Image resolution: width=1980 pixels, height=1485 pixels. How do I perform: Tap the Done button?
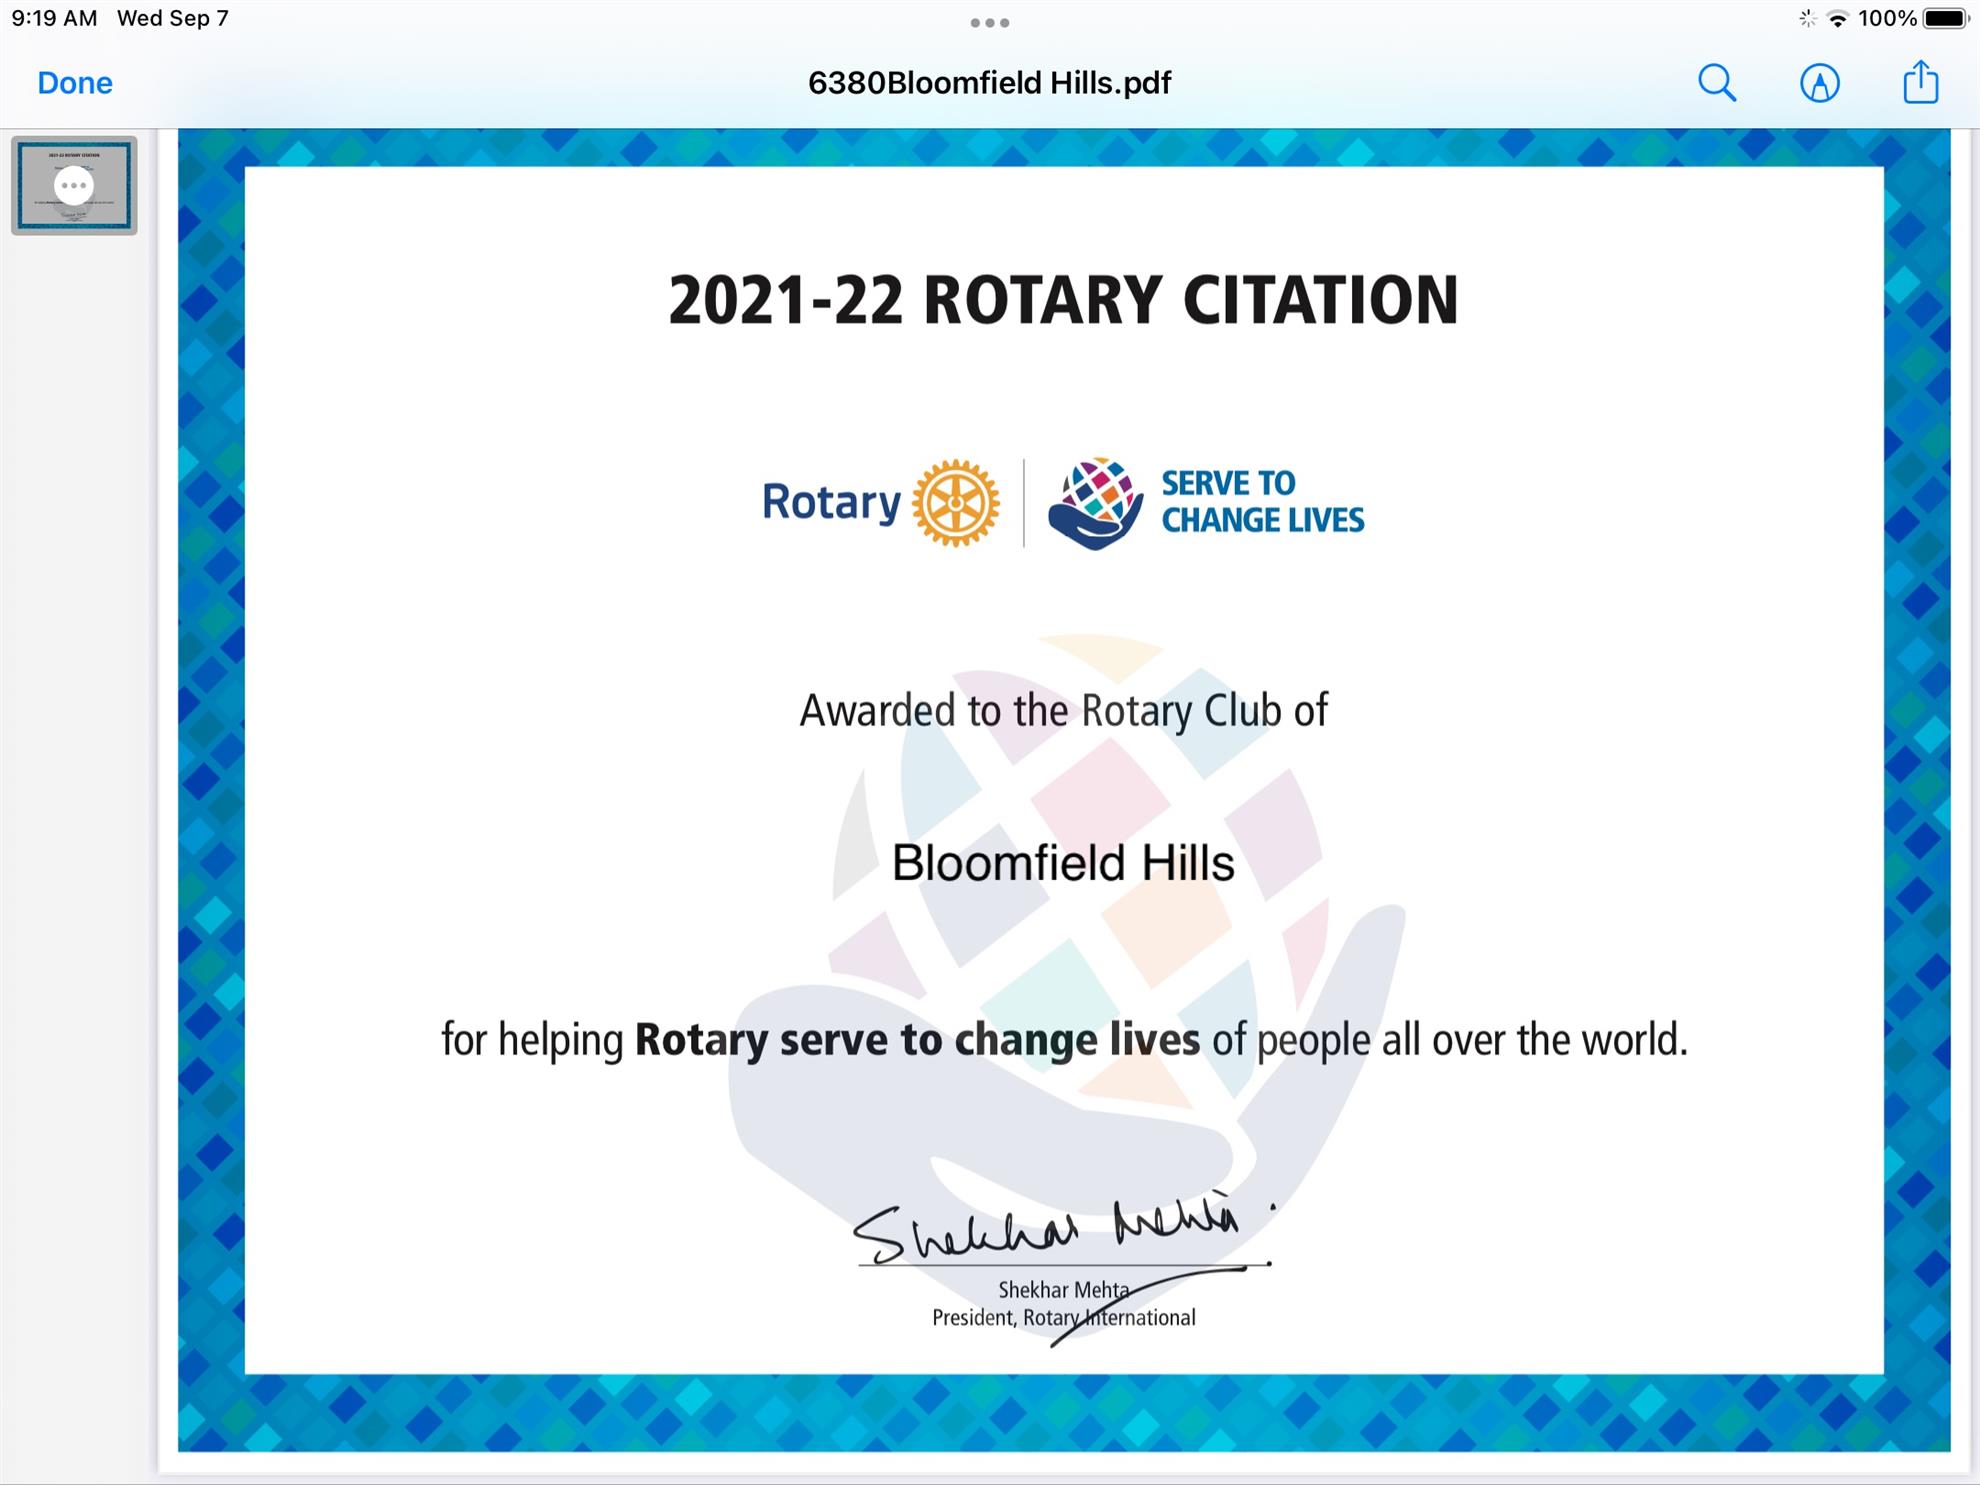click(x=75, y=83)
